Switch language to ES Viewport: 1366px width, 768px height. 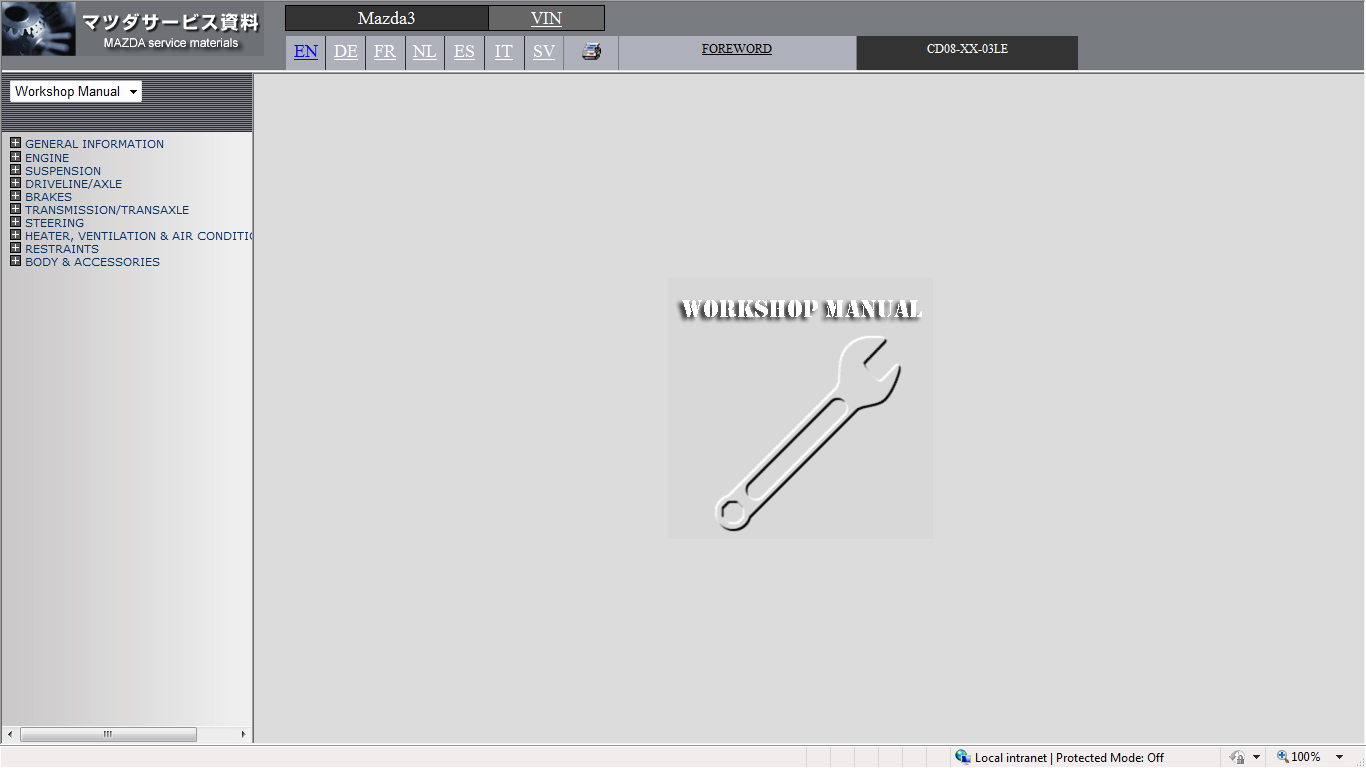pyautogui.click(x=464, y=52)
